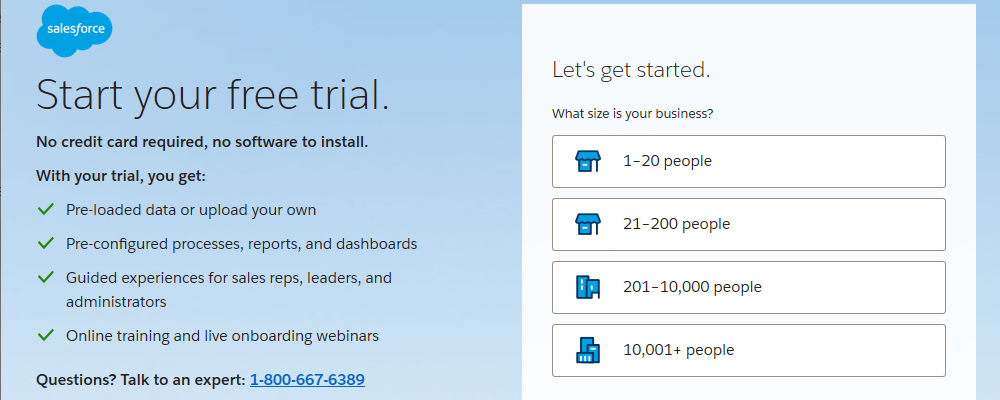Image resolution: width=1000 pixels, height=400 pixels.
Task: Select the 10,001+ people business size
Action: click(x=748, y=350)
